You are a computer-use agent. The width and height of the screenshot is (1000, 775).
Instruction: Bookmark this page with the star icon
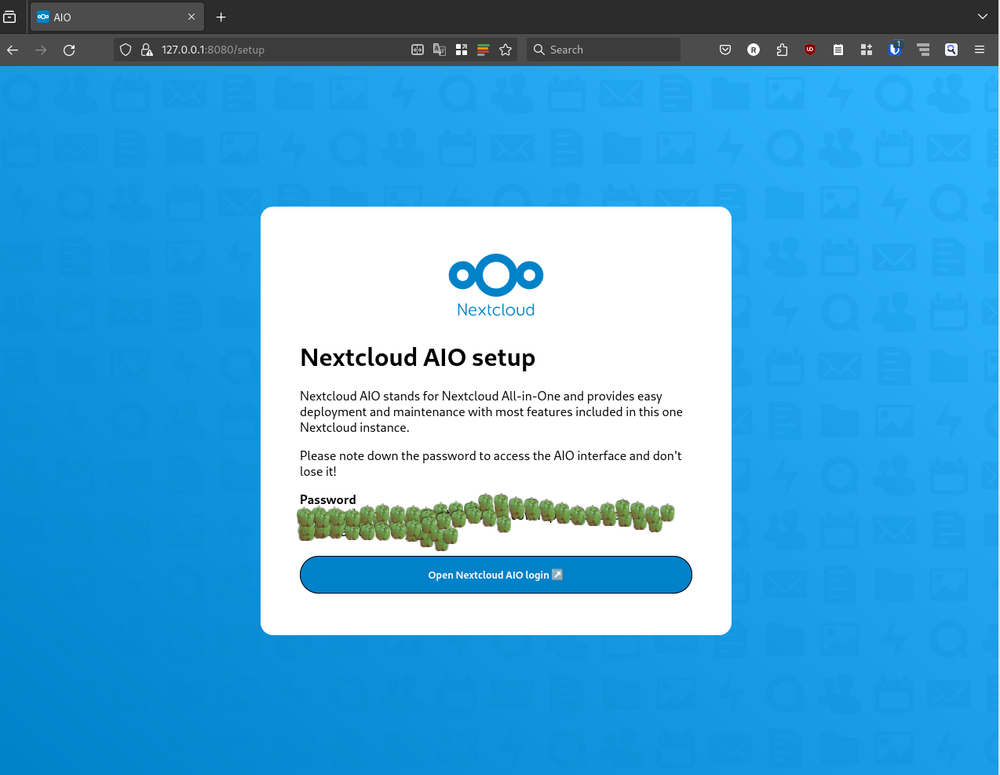click(x=505, y=48)
